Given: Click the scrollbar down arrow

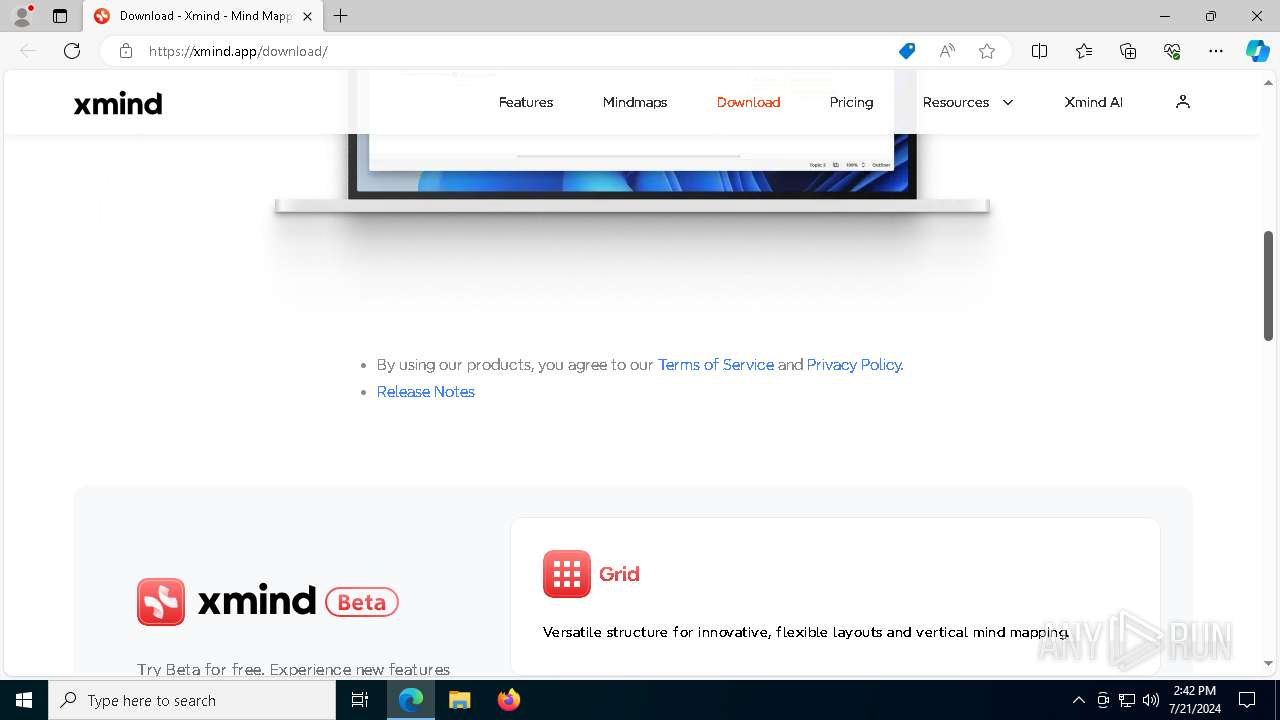Looking at the screenshot, I should pos(1268,663).
